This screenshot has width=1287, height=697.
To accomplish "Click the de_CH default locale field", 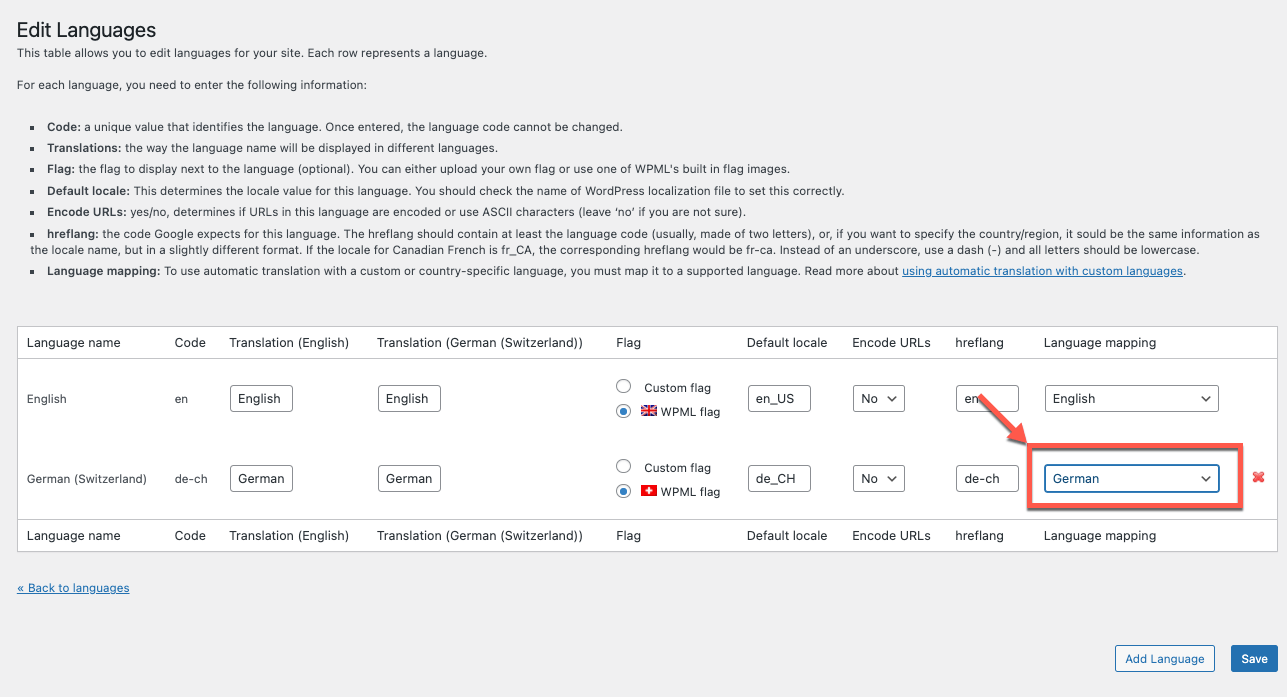I will 778,478.
